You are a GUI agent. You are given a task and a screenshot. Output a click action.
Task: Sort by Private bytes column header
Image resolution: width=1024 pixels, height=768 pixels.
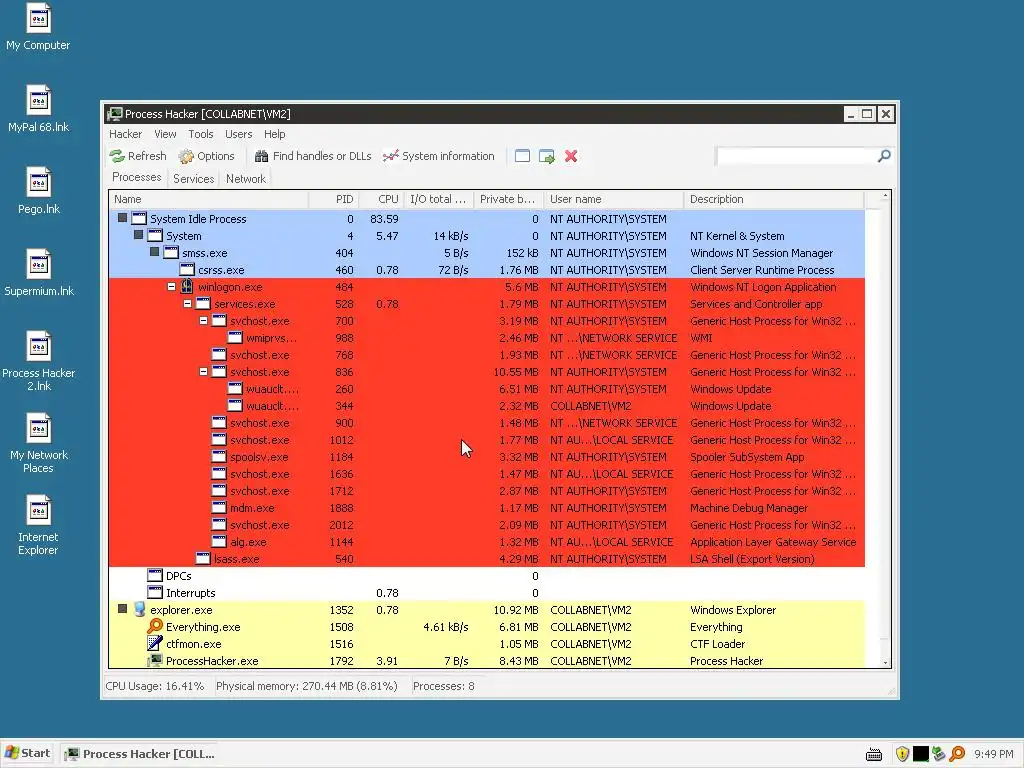pos(509,199)
